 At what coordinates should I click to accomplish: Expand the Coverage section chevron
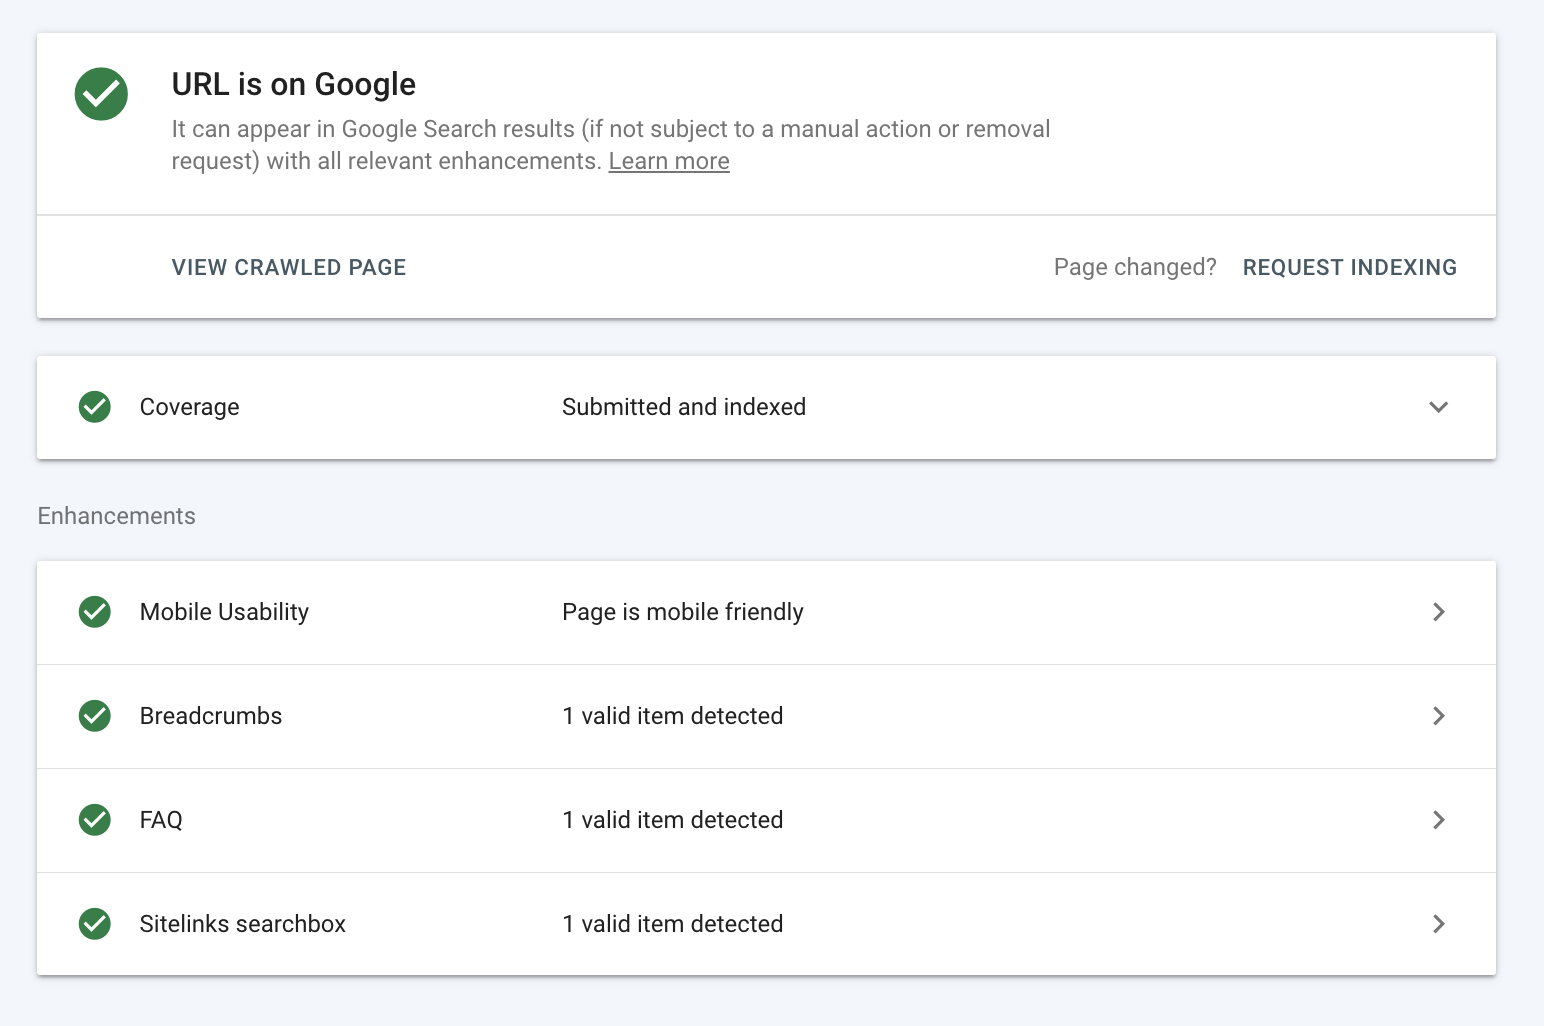point(1438,407)
